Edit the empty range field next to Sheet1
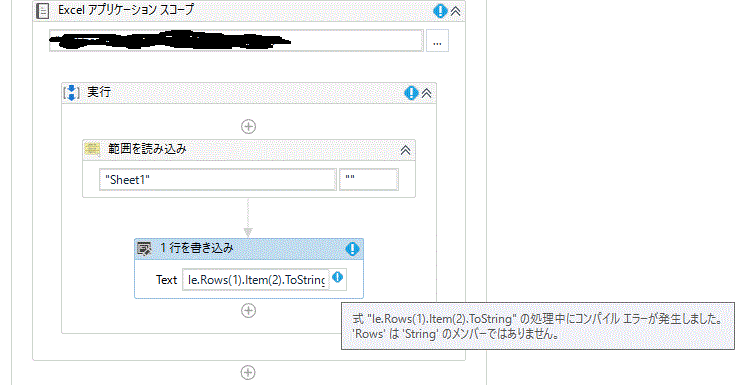The width and height of the screenshot is (741, 385). (x=369, y=180)
